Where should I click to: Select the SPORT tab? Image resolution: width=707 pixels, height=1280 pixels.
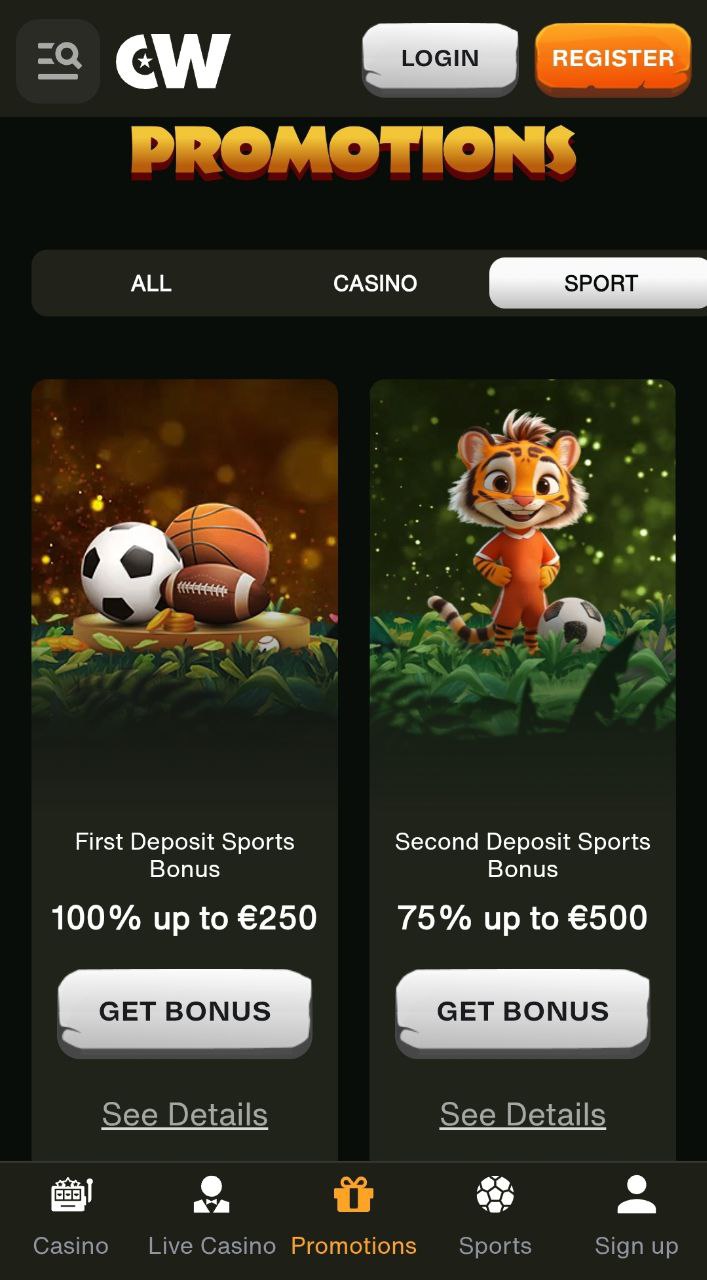pyautogui.click(x=600, y=283)
